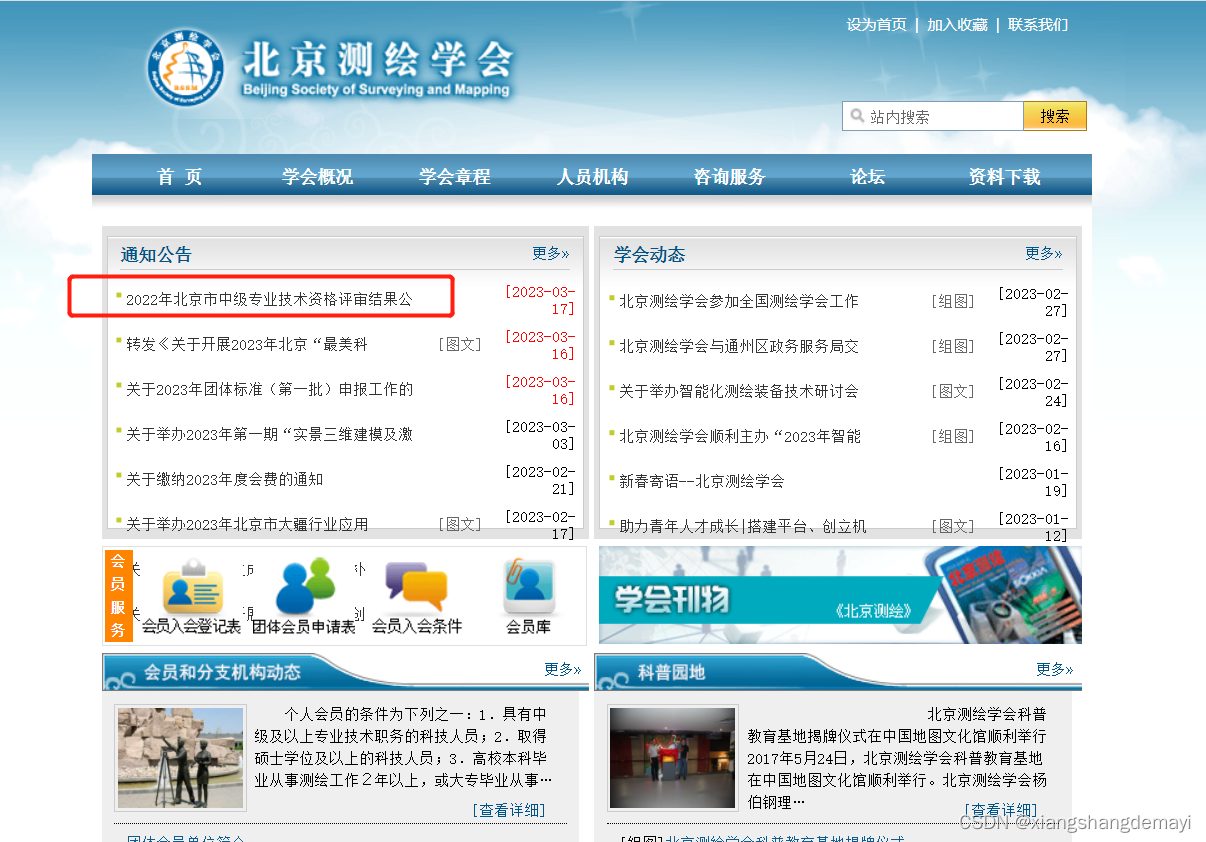Click [图文] tag beside 关于举办智能化测绘装备技术研讨会

click(x=953, y=391)
